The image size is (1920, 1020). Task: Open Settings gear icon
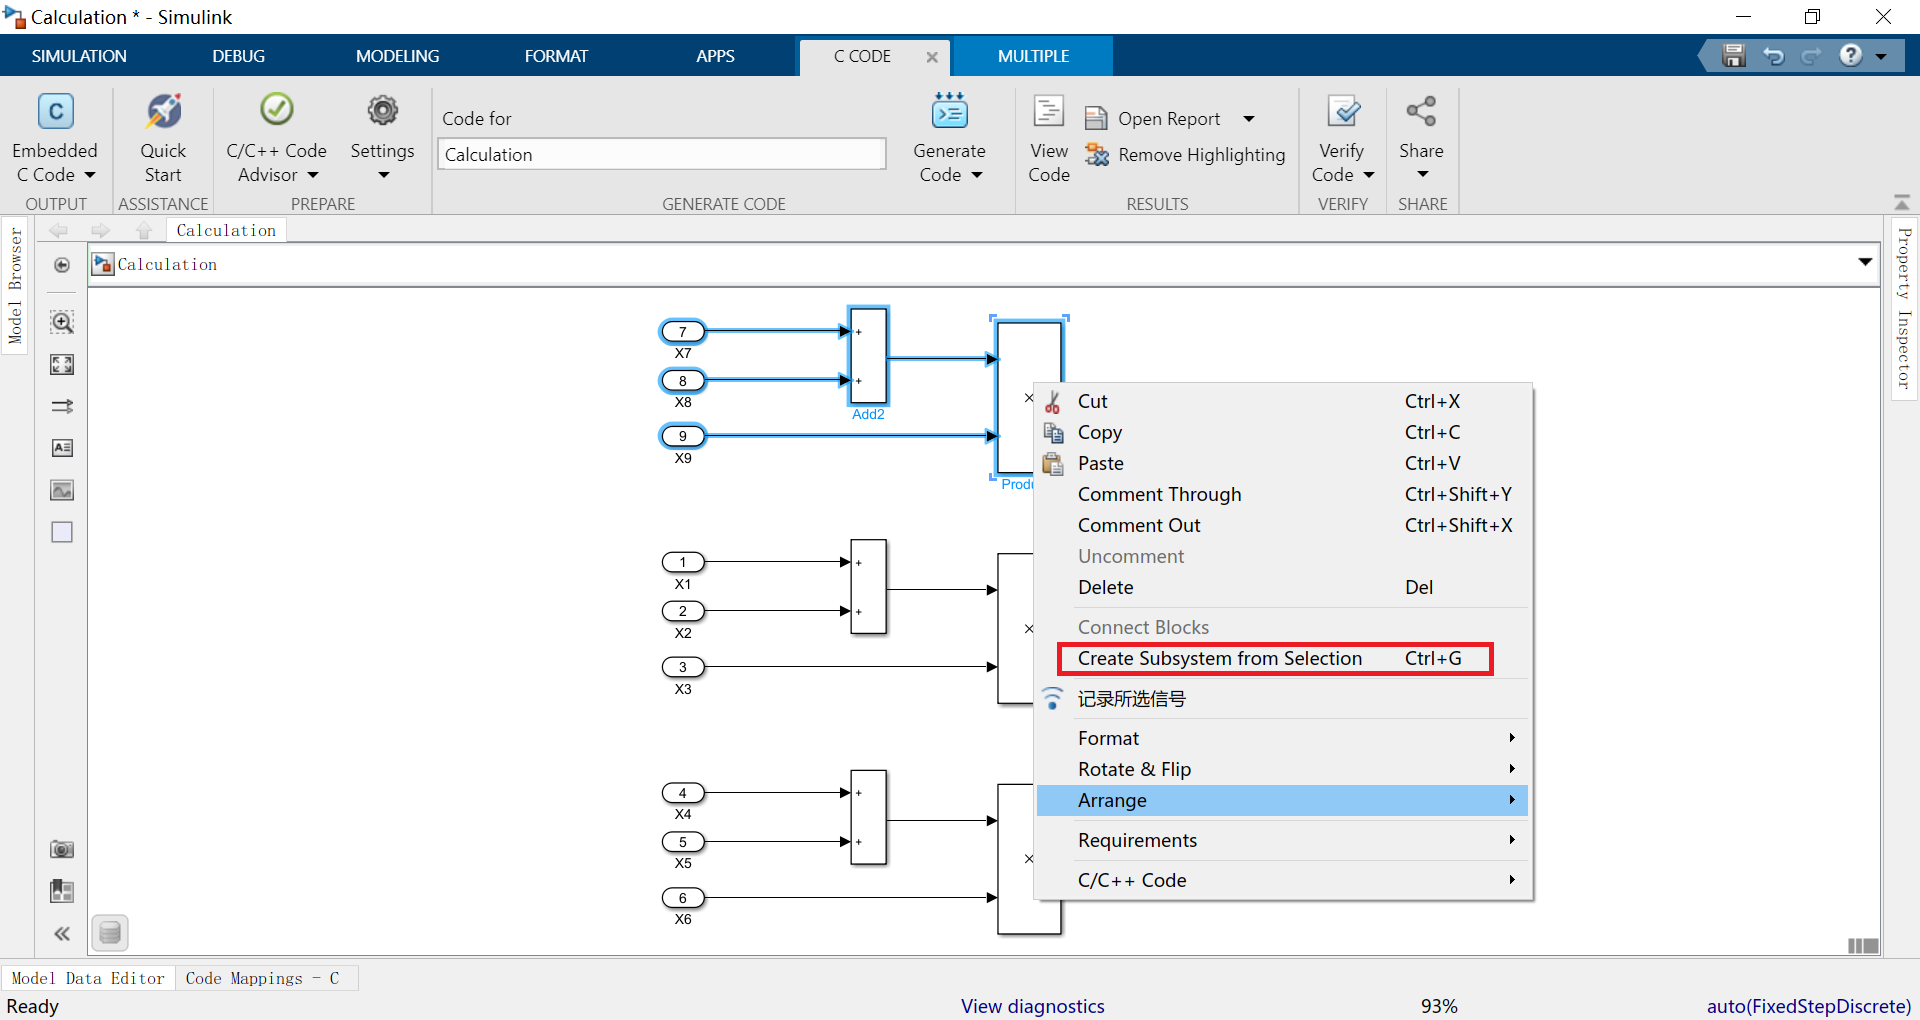(382, 110)
